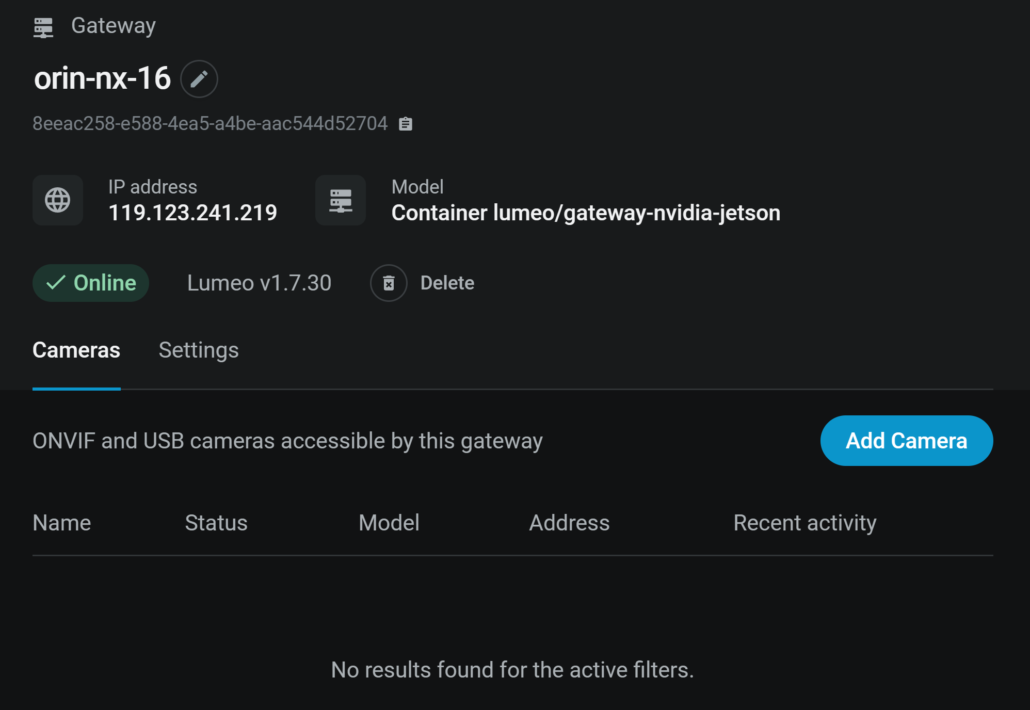This screenshot has width=1030, height=710.
Task: Sort by the Status column header
Action: [216, 523]
